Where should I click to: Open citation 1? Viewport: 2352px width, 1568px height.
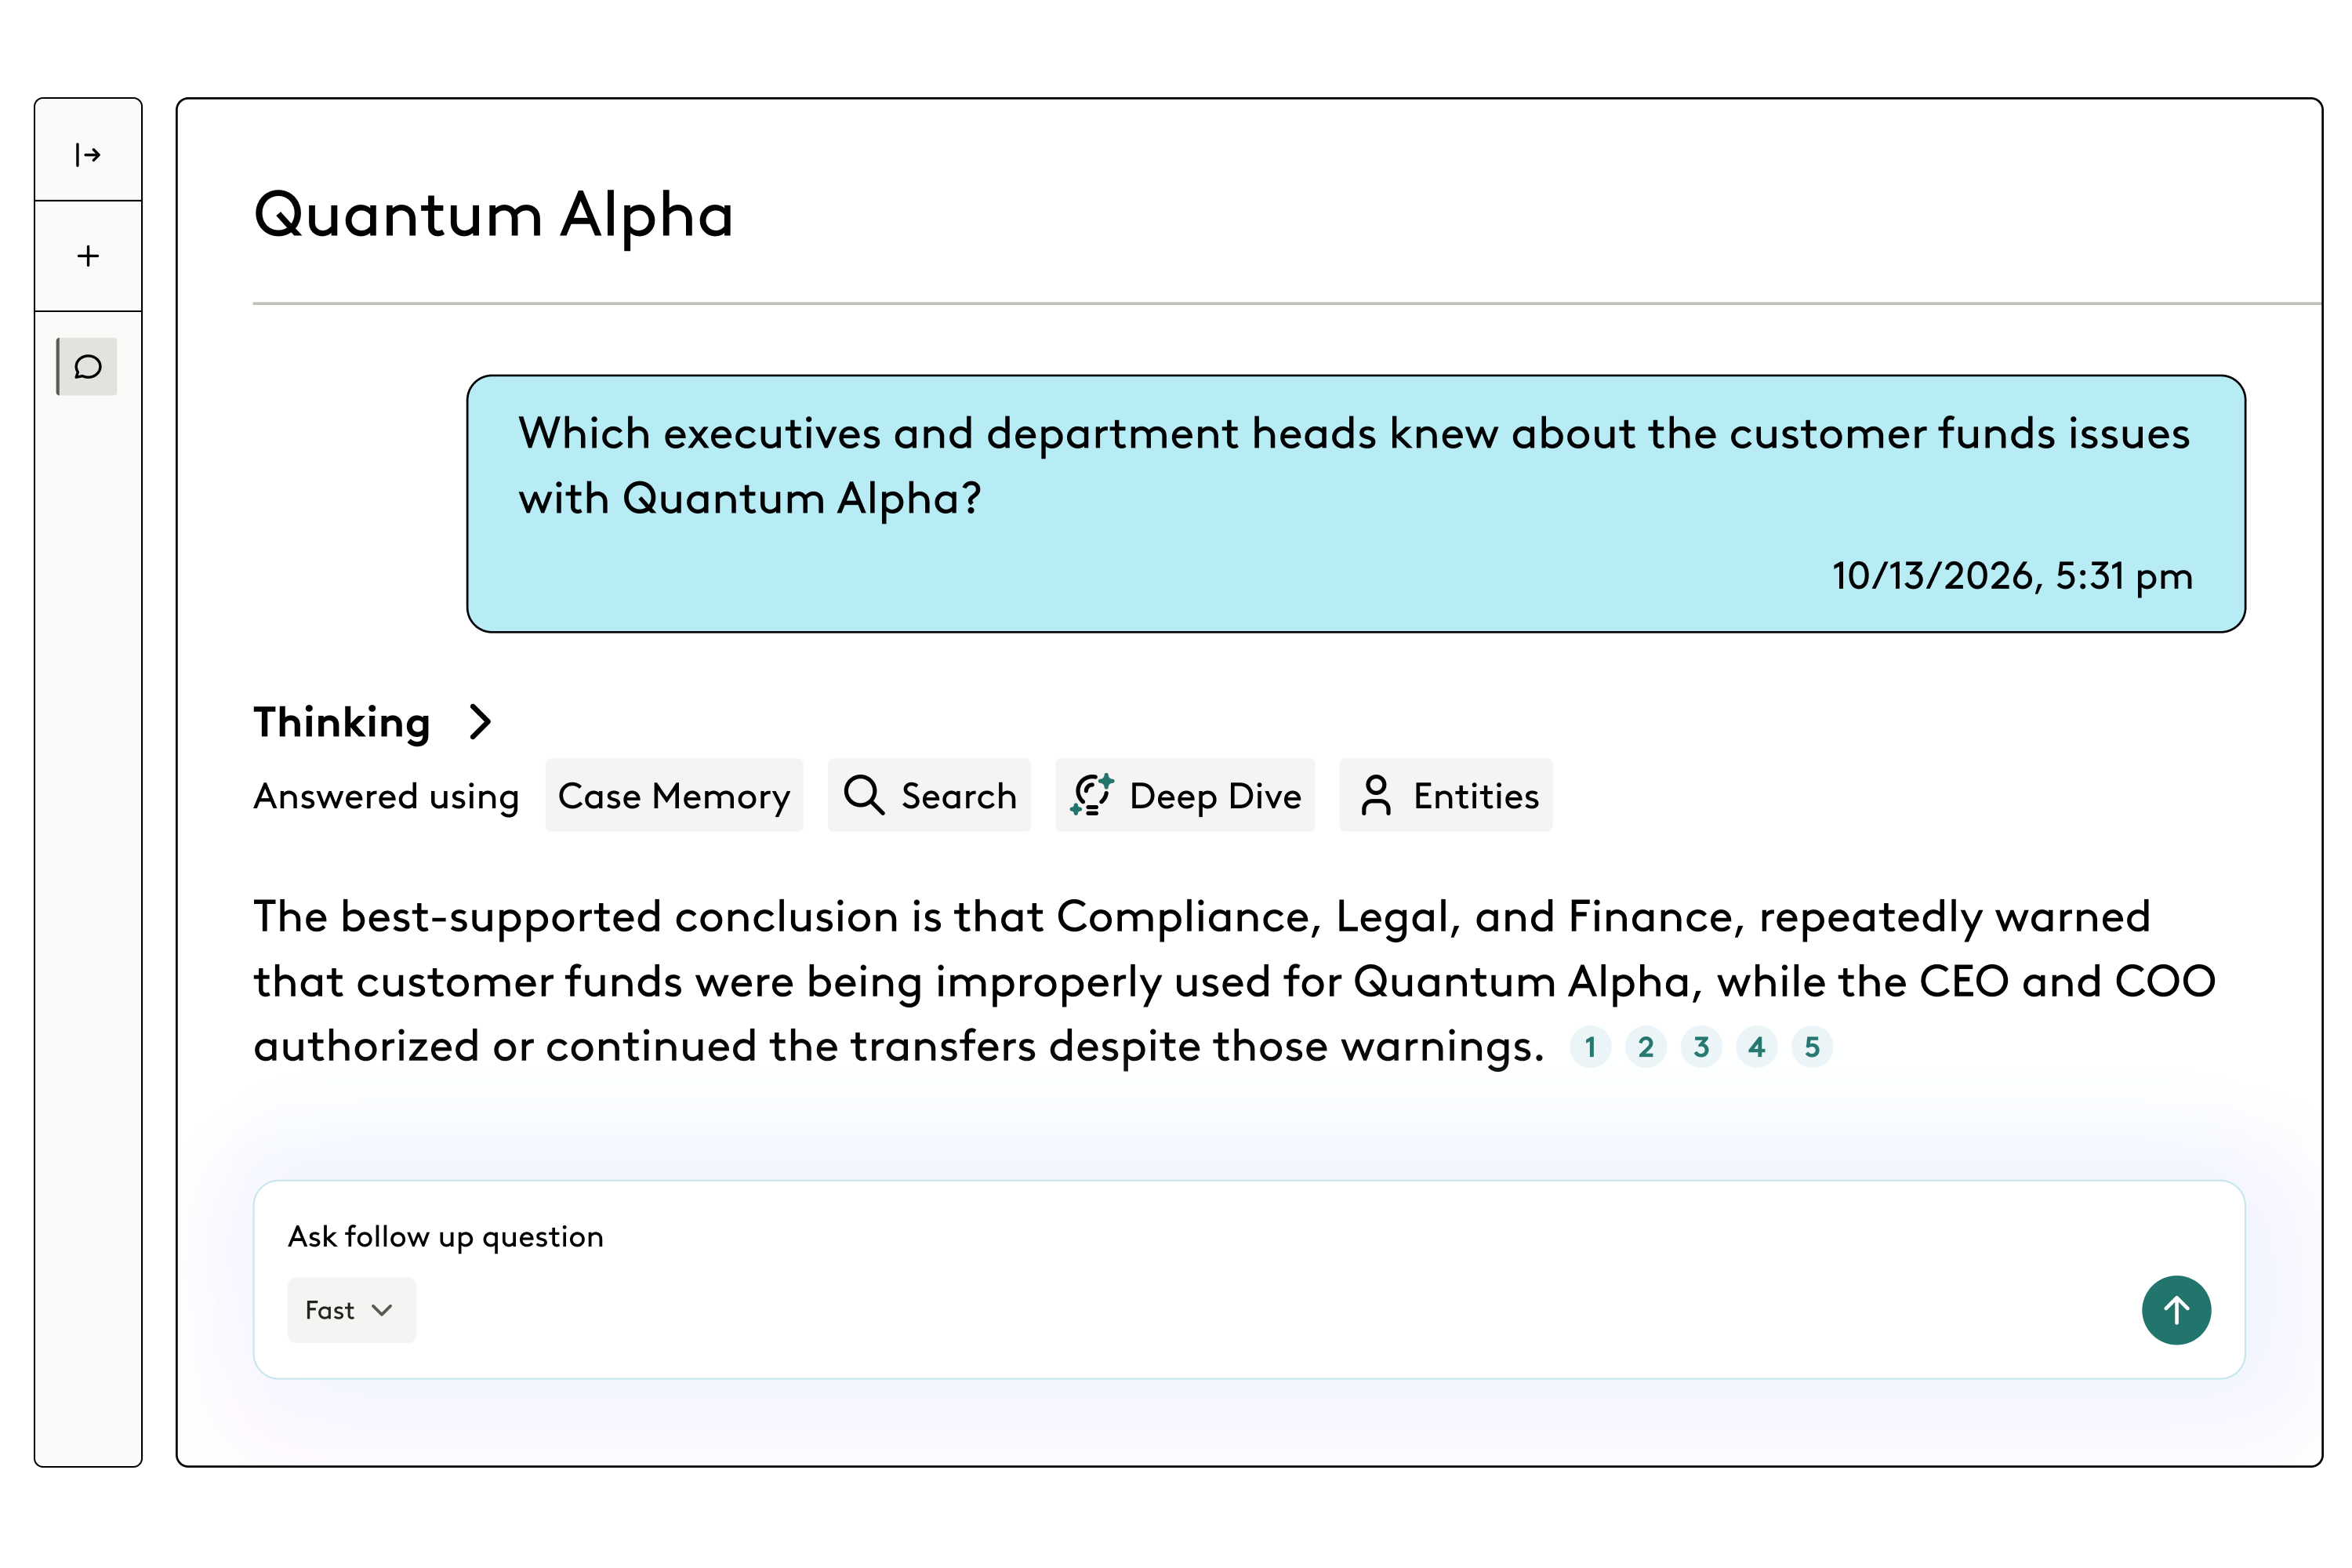click(1590, 1047)
